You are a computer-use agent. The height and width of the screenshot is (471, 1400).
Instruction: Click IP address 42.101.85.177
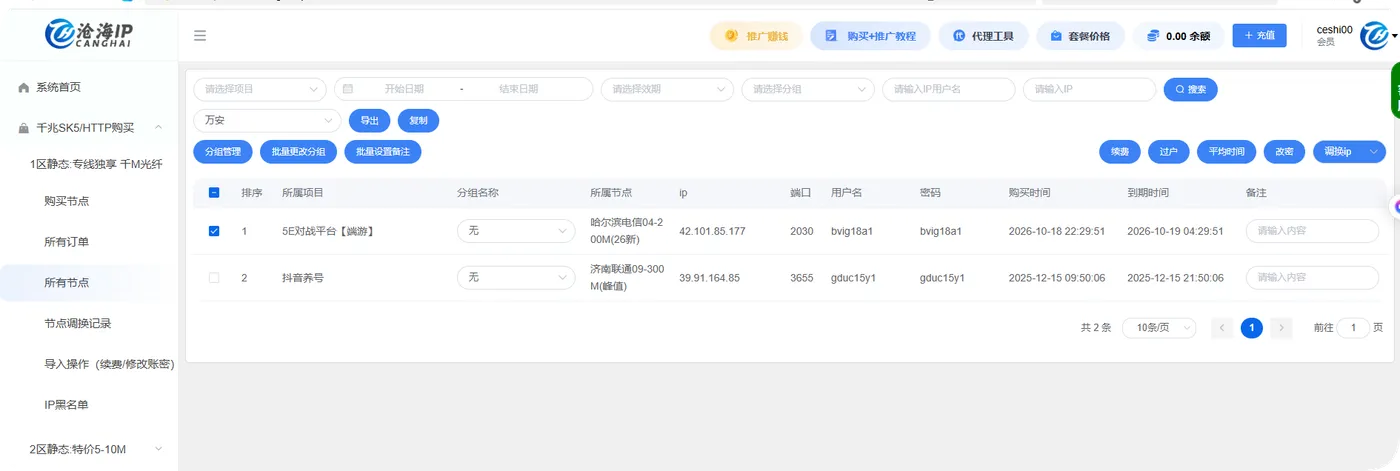[712, 231]
